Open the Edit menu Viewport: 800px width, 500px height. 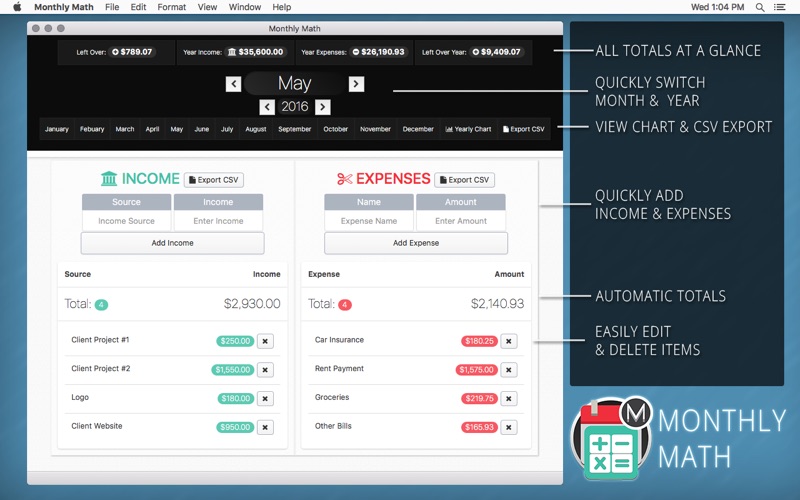(x=138, y=7)
